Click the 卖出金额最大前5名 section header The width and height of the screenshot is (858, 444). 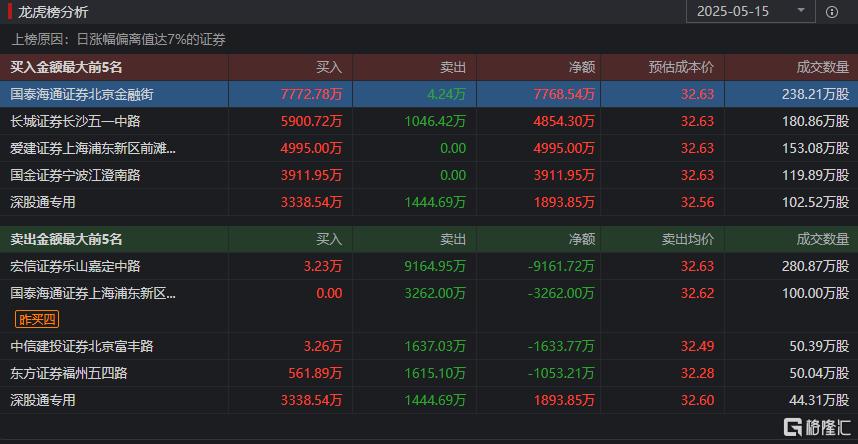coord(66,240)
